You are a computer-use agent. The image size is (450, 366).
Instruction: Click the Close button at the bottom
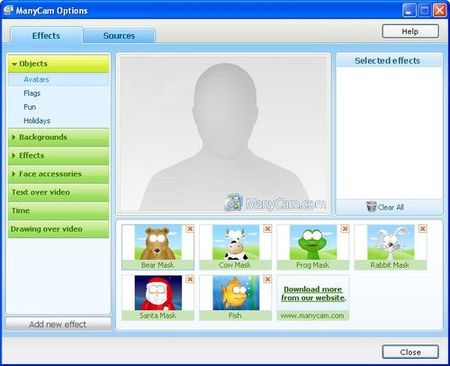coord(410,352)
